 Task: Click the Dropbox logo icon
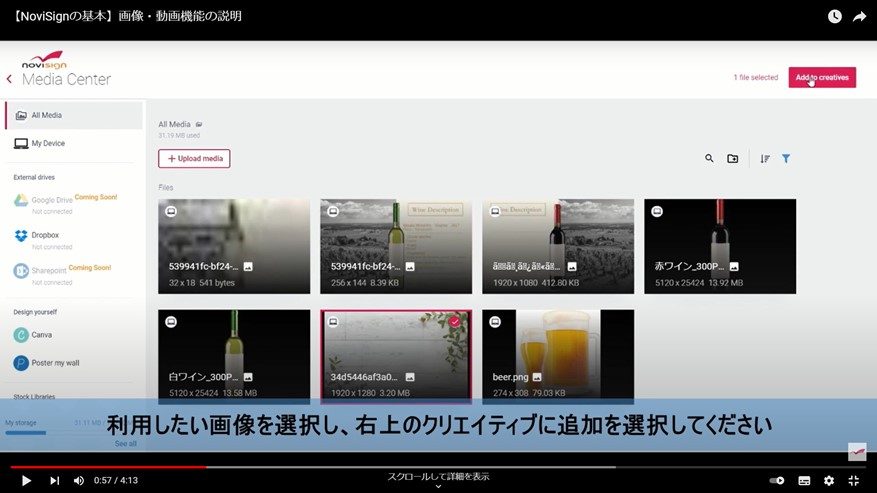(21, 236)
